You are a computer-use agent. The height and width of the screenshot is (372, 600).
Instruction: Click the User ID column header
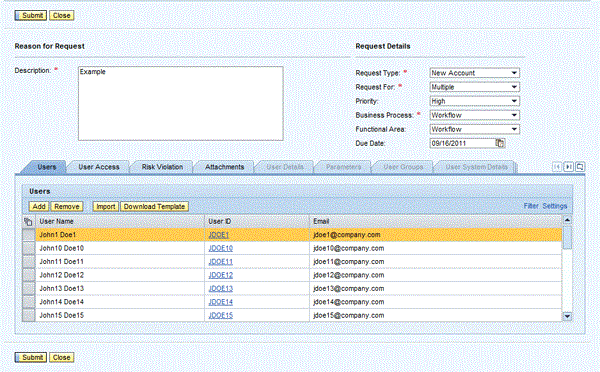[x=257, y=222]
